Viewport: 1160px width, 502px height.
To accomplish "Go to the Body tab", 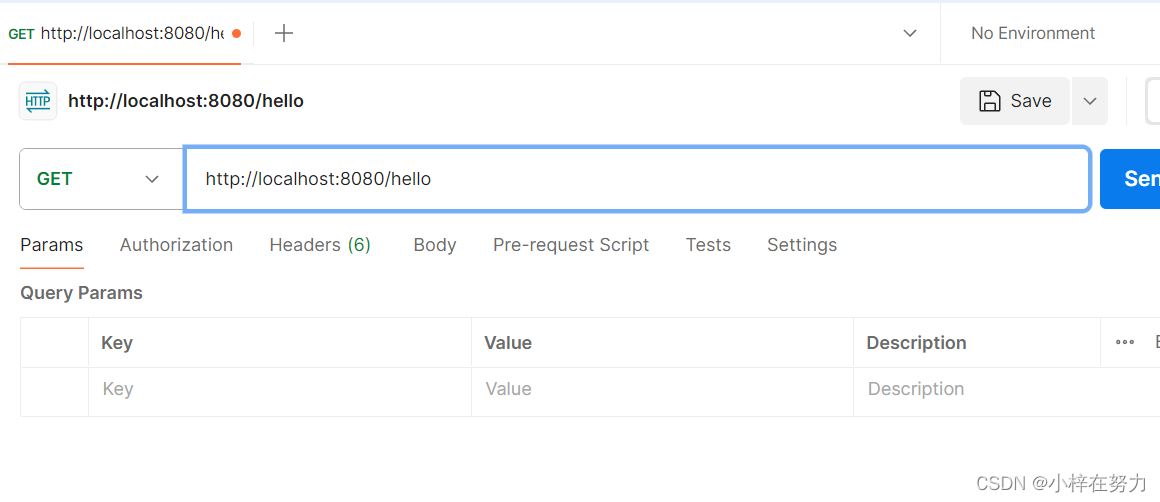I will (x=435, y=245).
